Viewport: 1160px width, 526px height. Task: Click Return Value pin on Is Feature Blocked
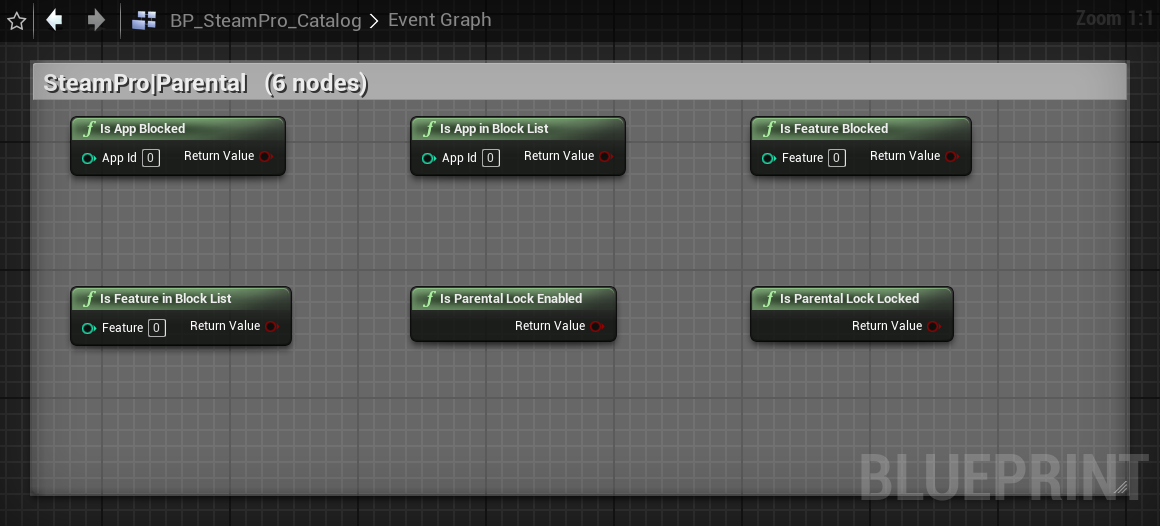click(952, 156)
